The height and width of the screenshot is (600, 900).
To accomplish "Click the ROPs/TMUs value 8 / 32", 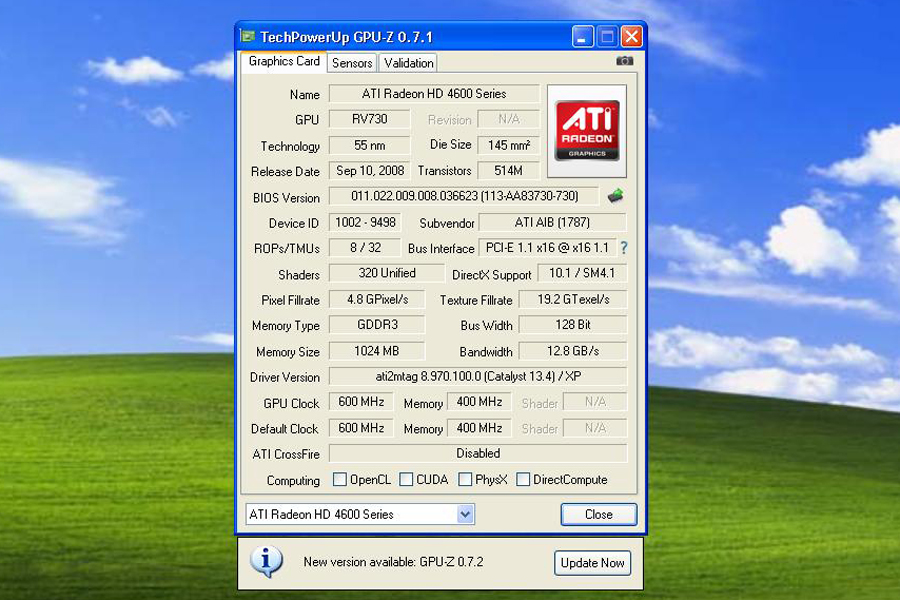I will 365,247.
